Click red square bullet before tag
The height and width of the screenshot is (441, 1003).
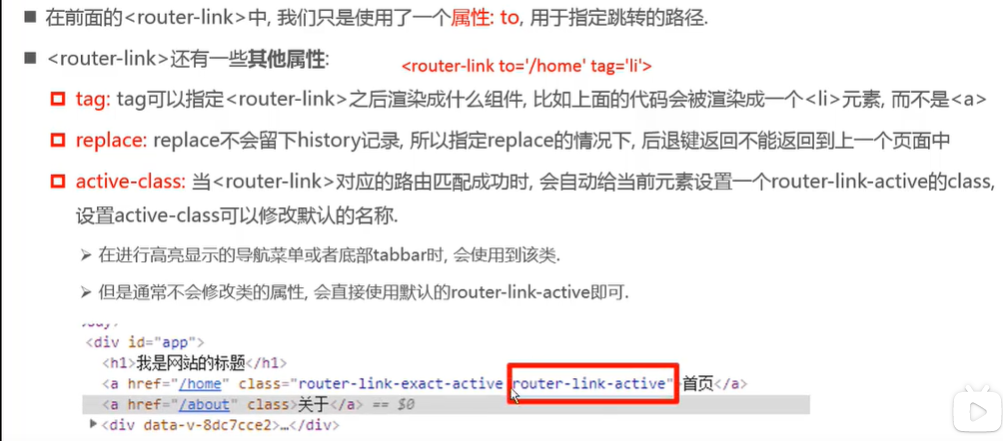pos(58,100)
